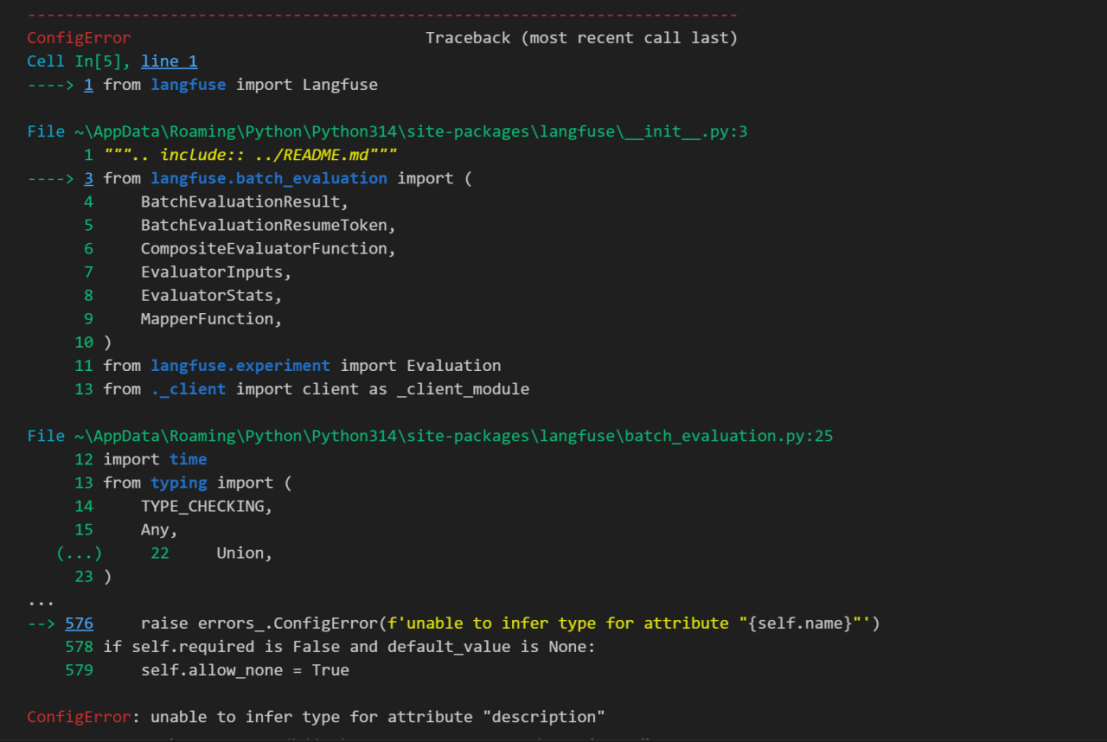Click 'EvaluatorInputs,' import line
This screenshot has height=742, width=1107.
pyautogui.click(x=216, y=272)
